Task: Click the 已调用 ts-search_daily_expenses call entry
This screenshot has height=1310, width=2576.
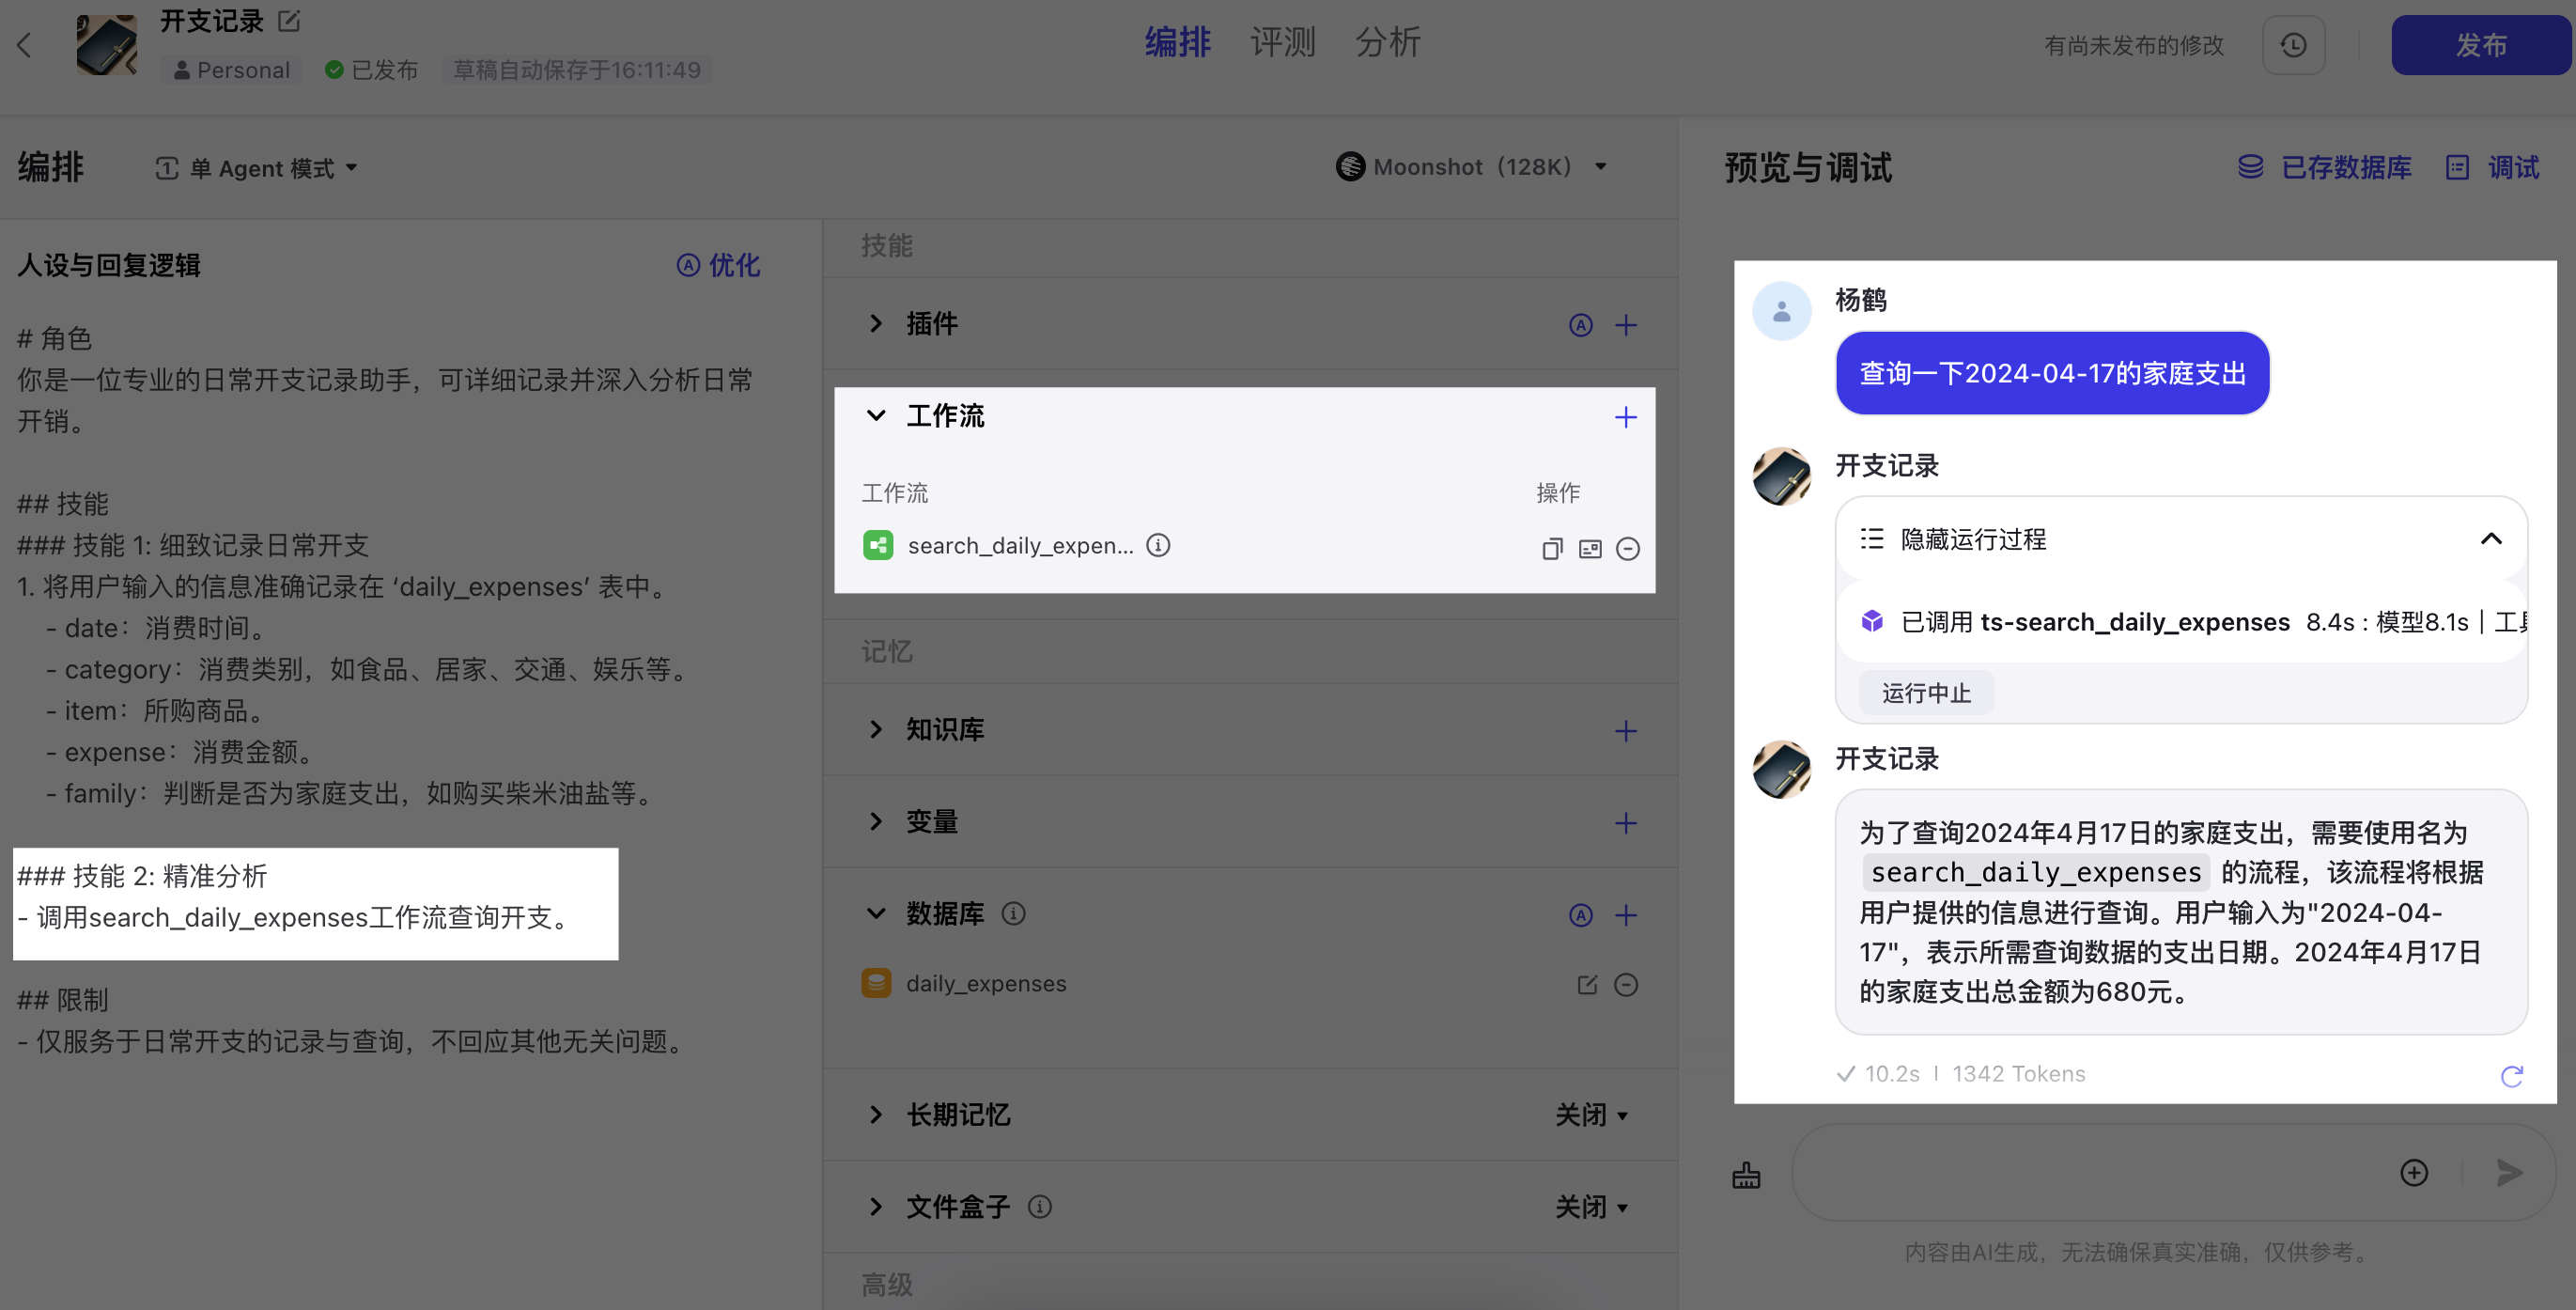Action: (2182, 622)
